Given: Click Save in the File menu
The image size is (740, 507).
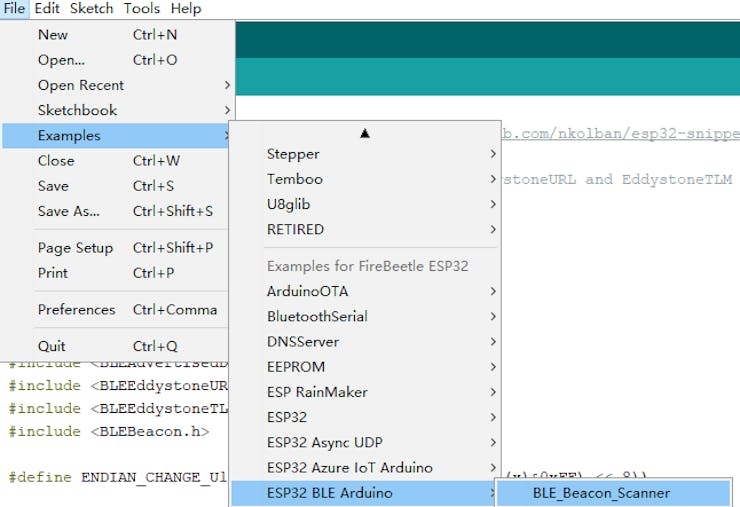Looking at the screenshot, I should click(116, 186).
